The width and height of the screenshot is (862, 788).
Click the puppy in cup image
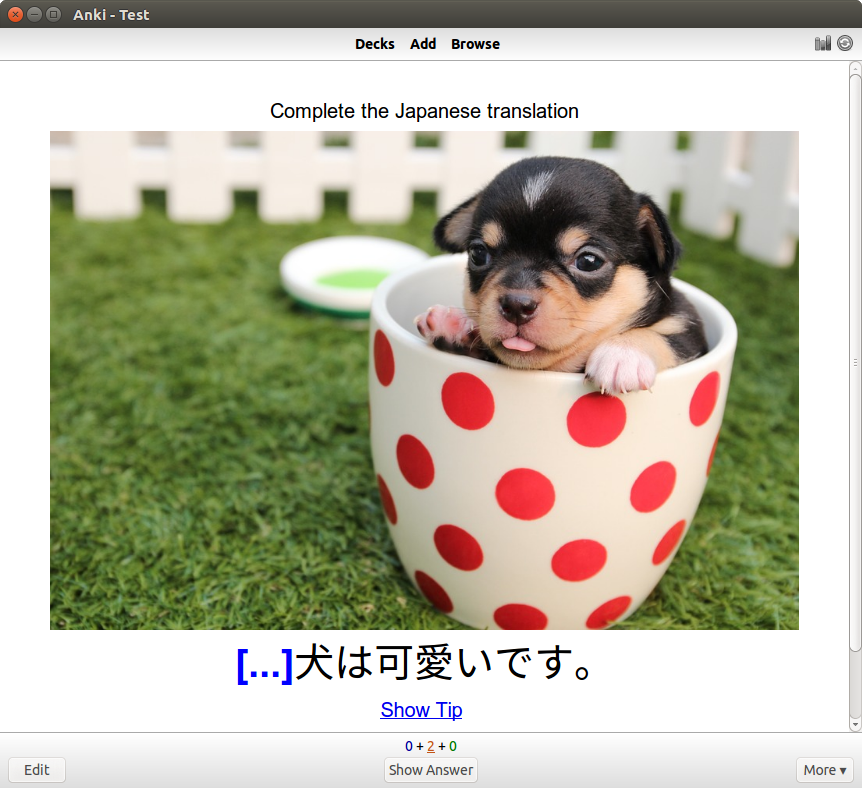click(x=424, y=380)
